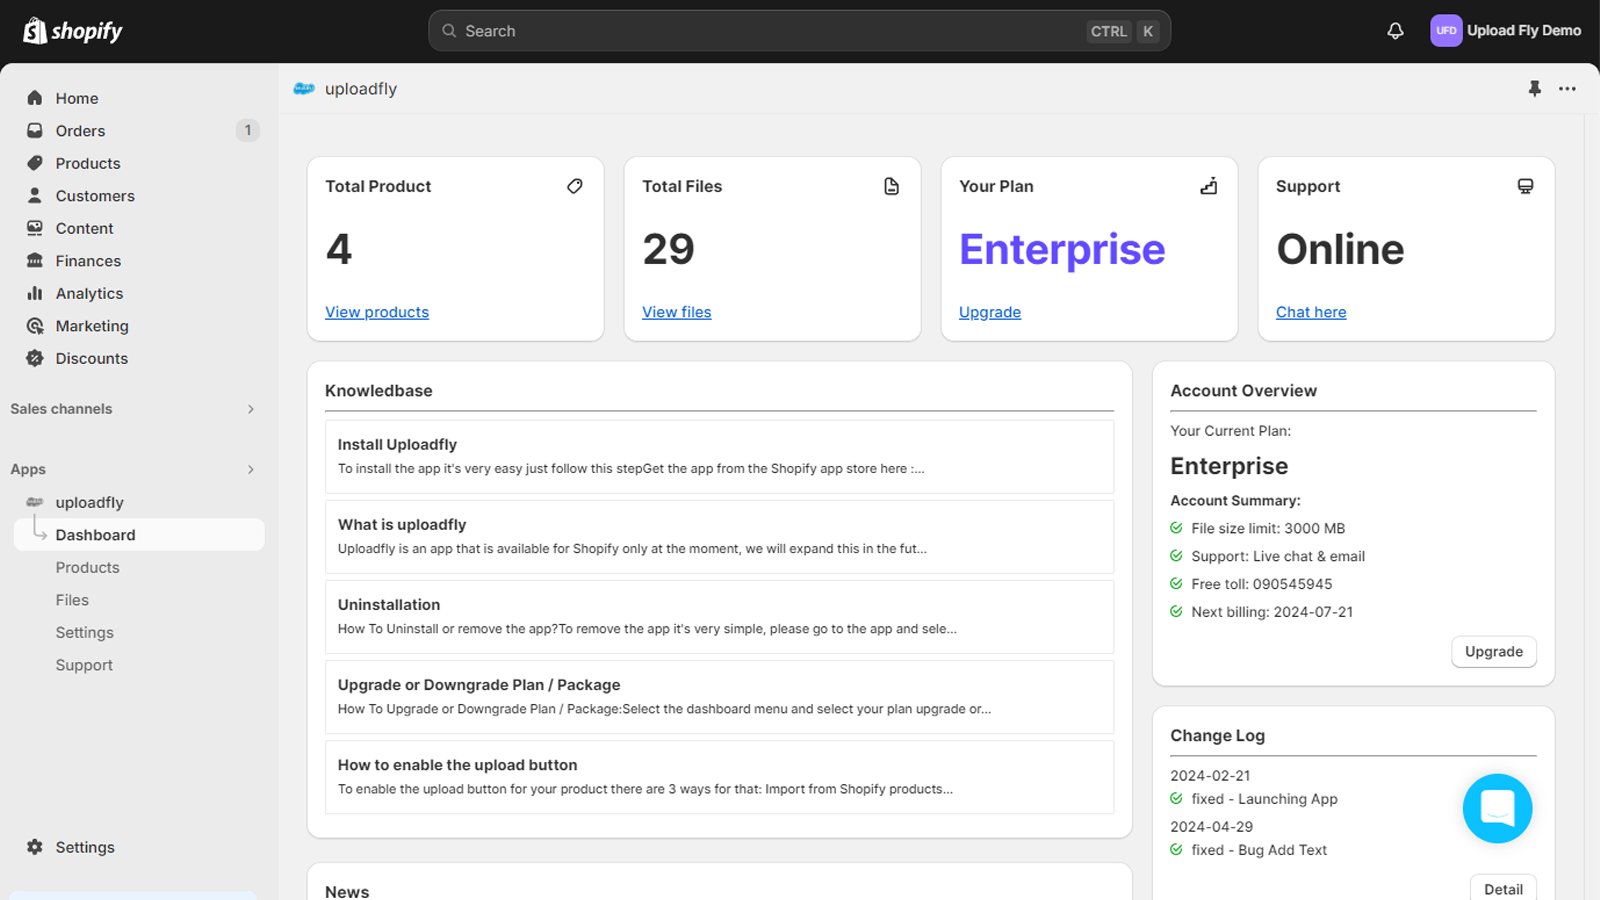Click the Shopify logo
Screen dimensions: 1600x900
(72, 30)
